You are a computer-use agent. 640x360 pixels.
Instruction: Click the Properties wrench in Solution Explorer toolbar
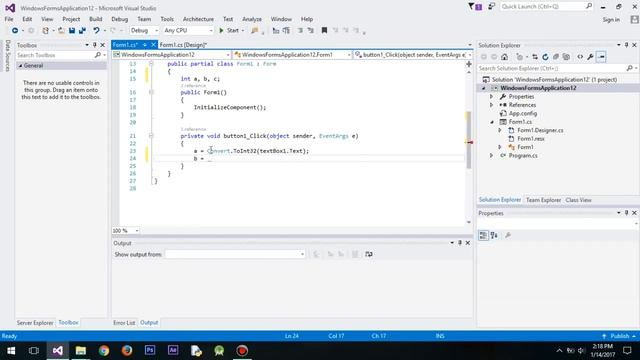590,57
